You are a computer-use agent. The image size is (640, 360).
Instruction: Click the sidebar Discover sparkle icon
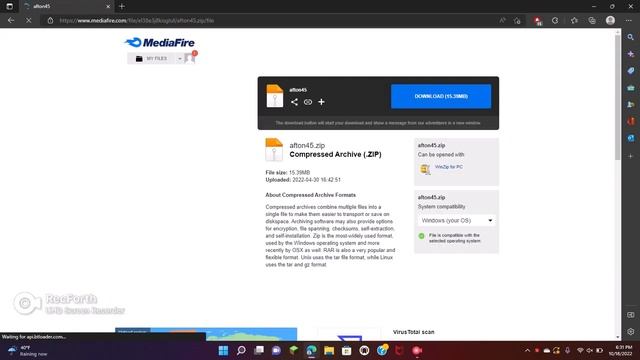coord(631,54)
